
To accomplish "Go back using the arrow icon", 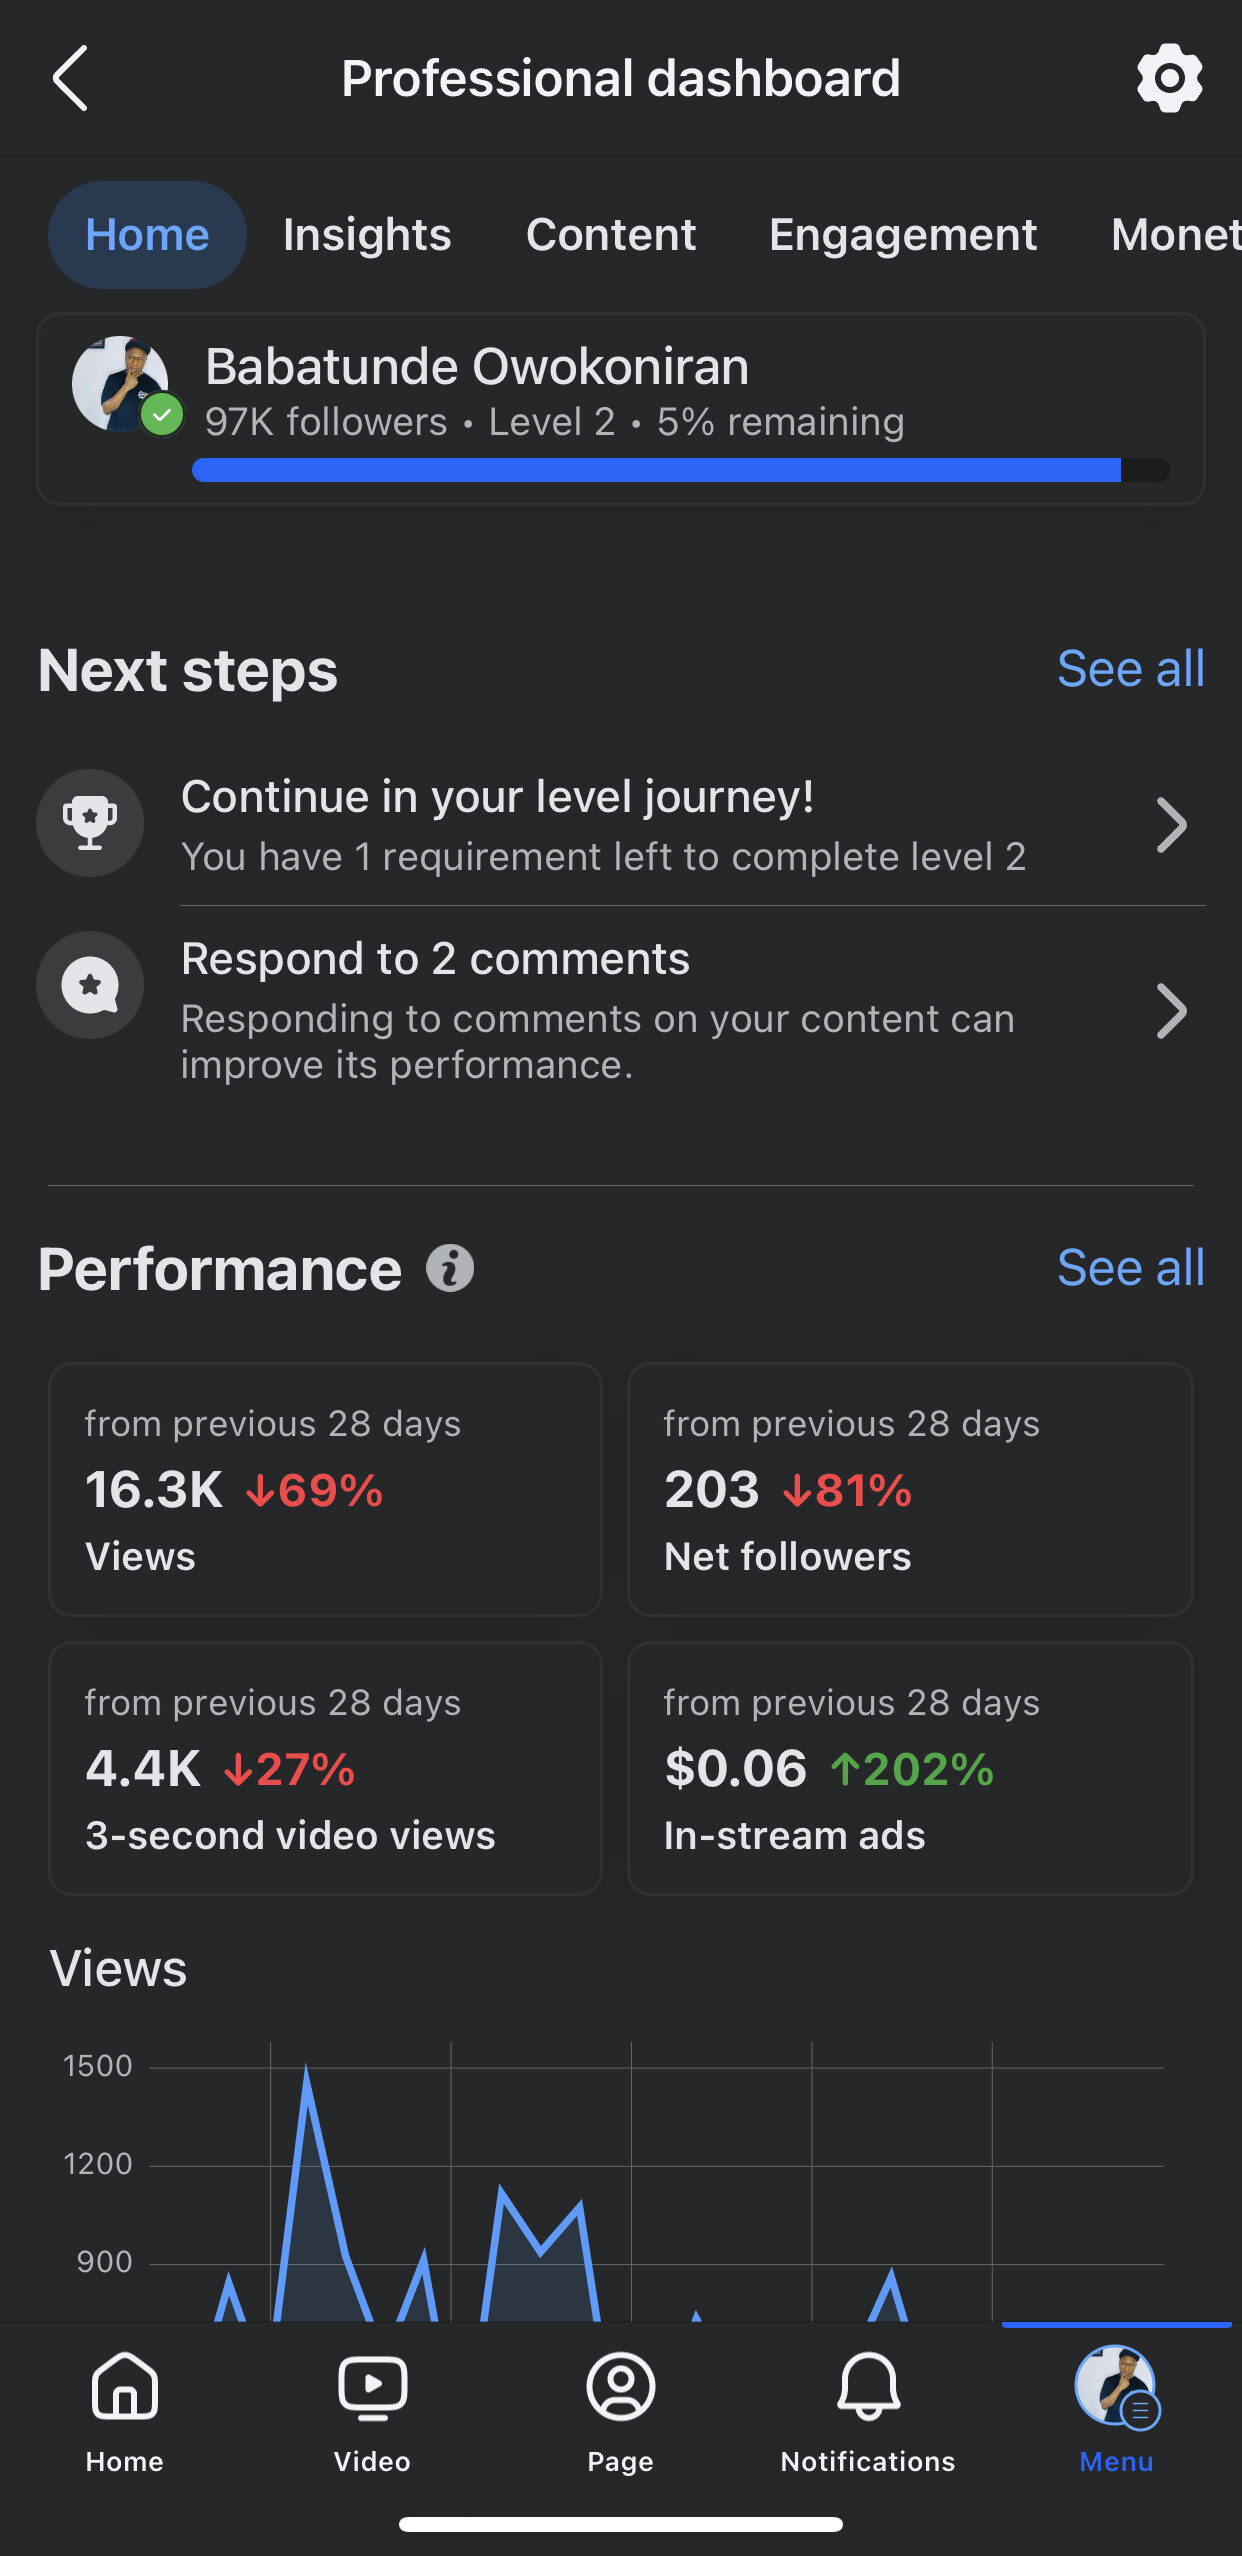I will point(70,78).
